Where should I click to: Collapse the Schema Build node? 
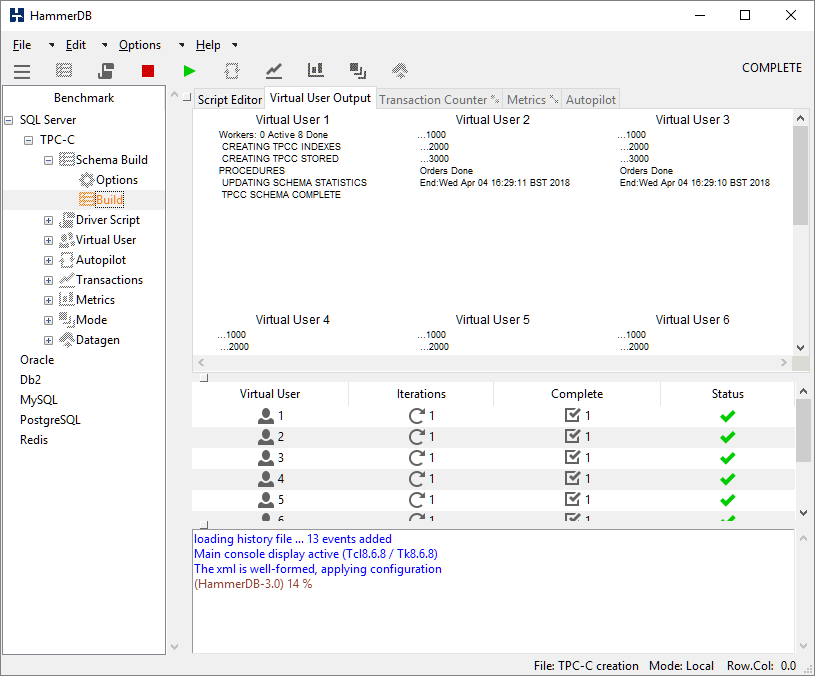(x=48, y=161)
